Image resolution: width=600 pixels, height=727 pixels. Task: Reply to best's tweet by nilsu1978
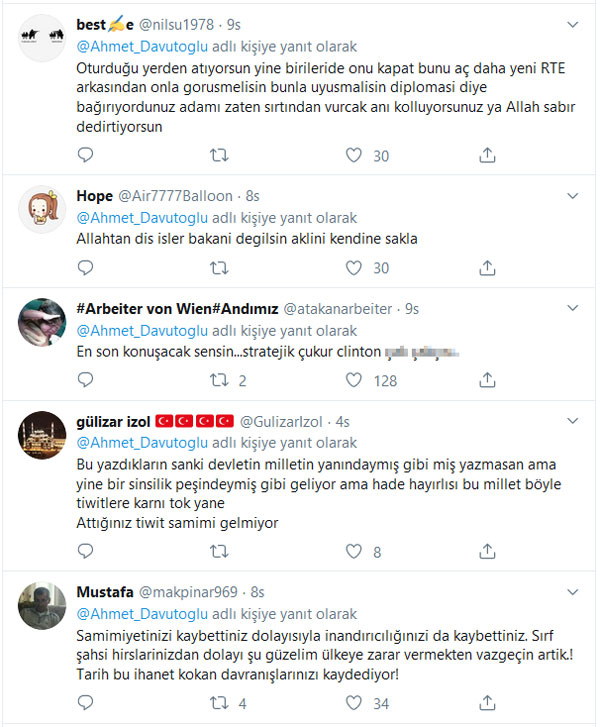pos(86,155)
